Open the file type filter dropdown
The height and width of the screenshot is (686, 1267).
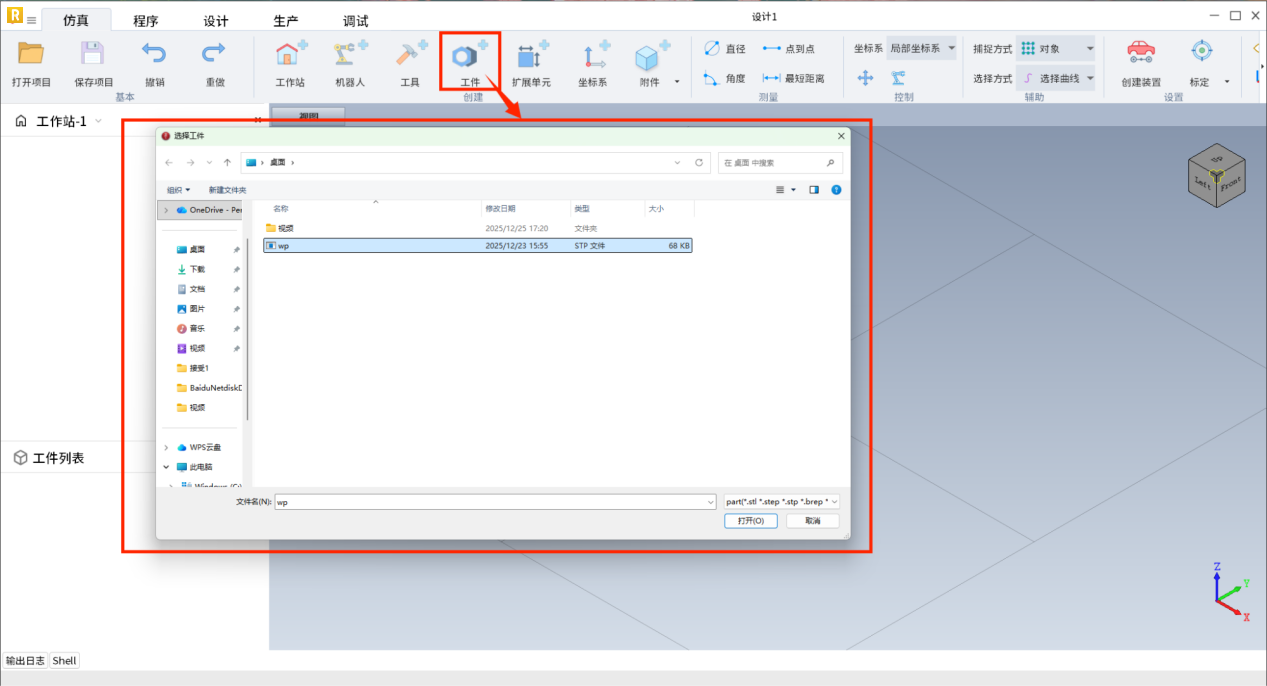pos(782,502)
